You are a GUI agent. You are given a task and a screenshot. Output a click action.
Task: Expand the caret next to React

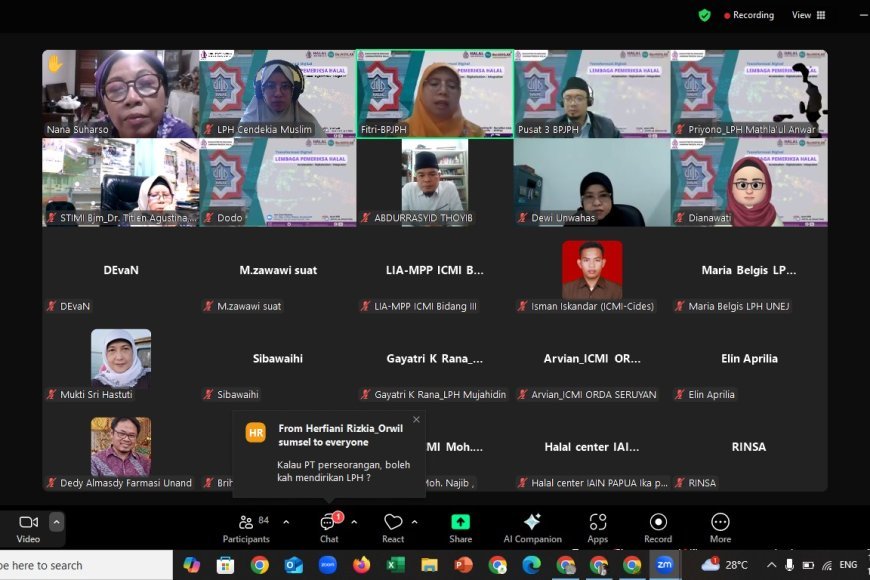pos(414,522)
